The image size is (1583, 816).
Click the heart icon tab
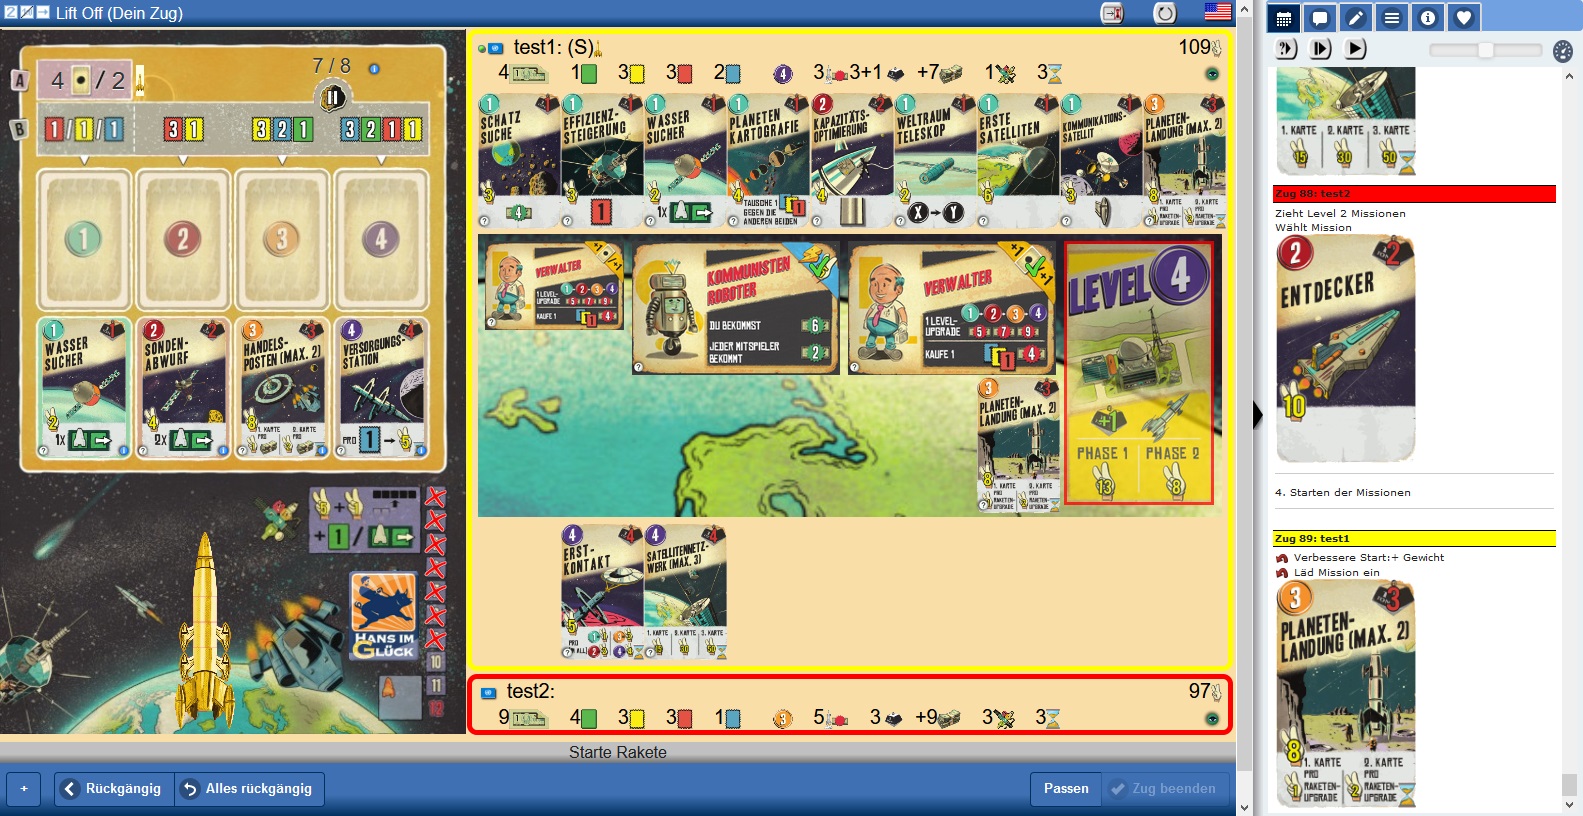(x=1464, y=18)
